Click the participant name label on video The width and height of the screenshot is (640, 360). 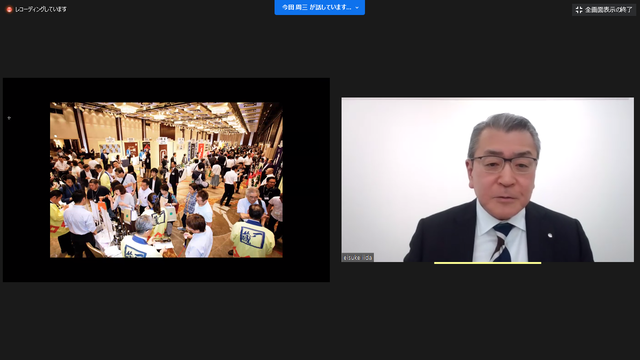[358, 258]
